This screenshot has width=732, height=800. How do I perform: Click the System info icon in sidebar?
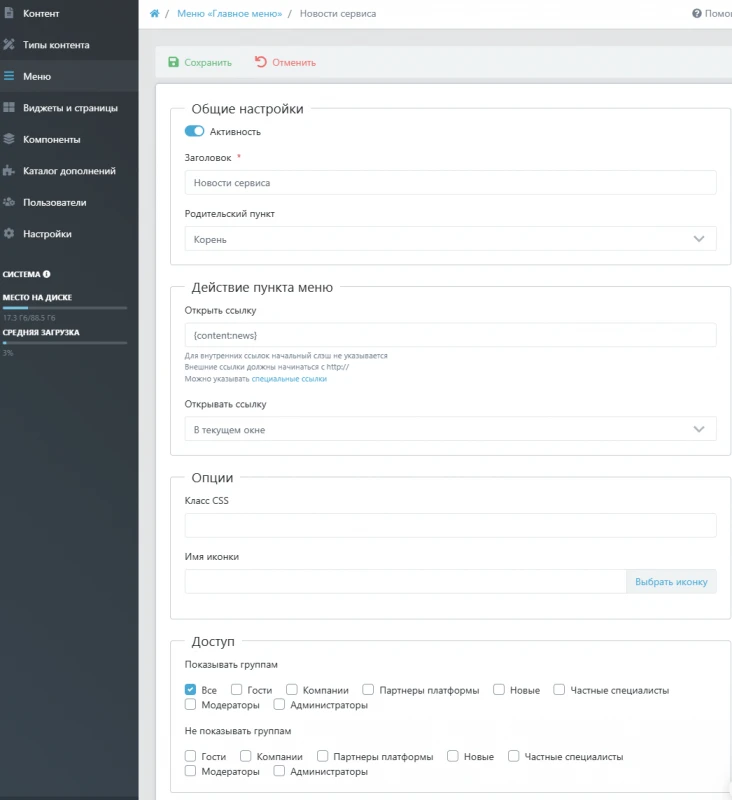[x=47, y=273]
